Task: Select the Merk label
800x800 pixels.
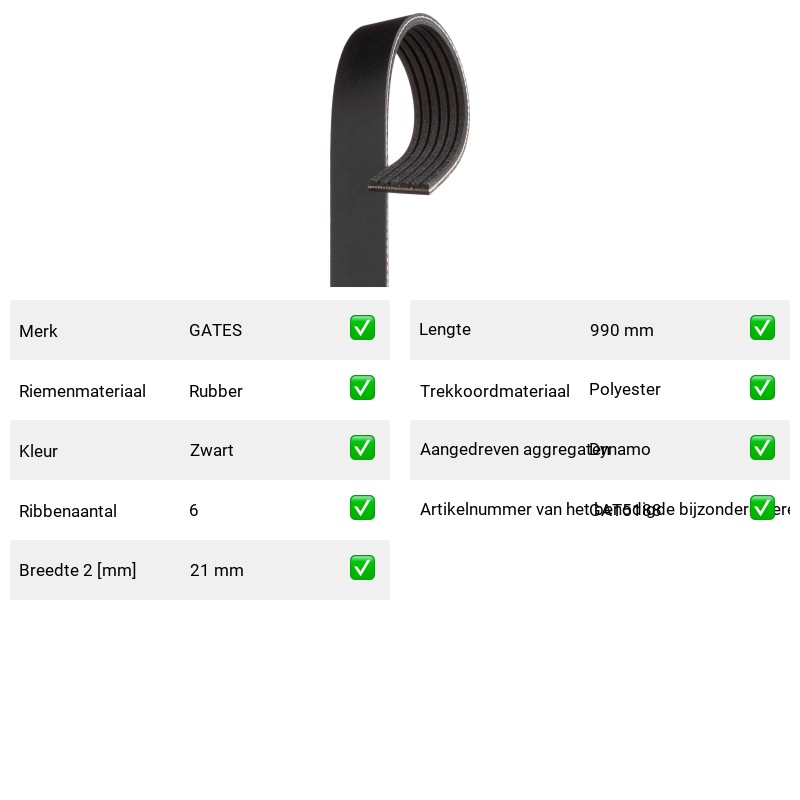Action: click(x=38, y=331)
